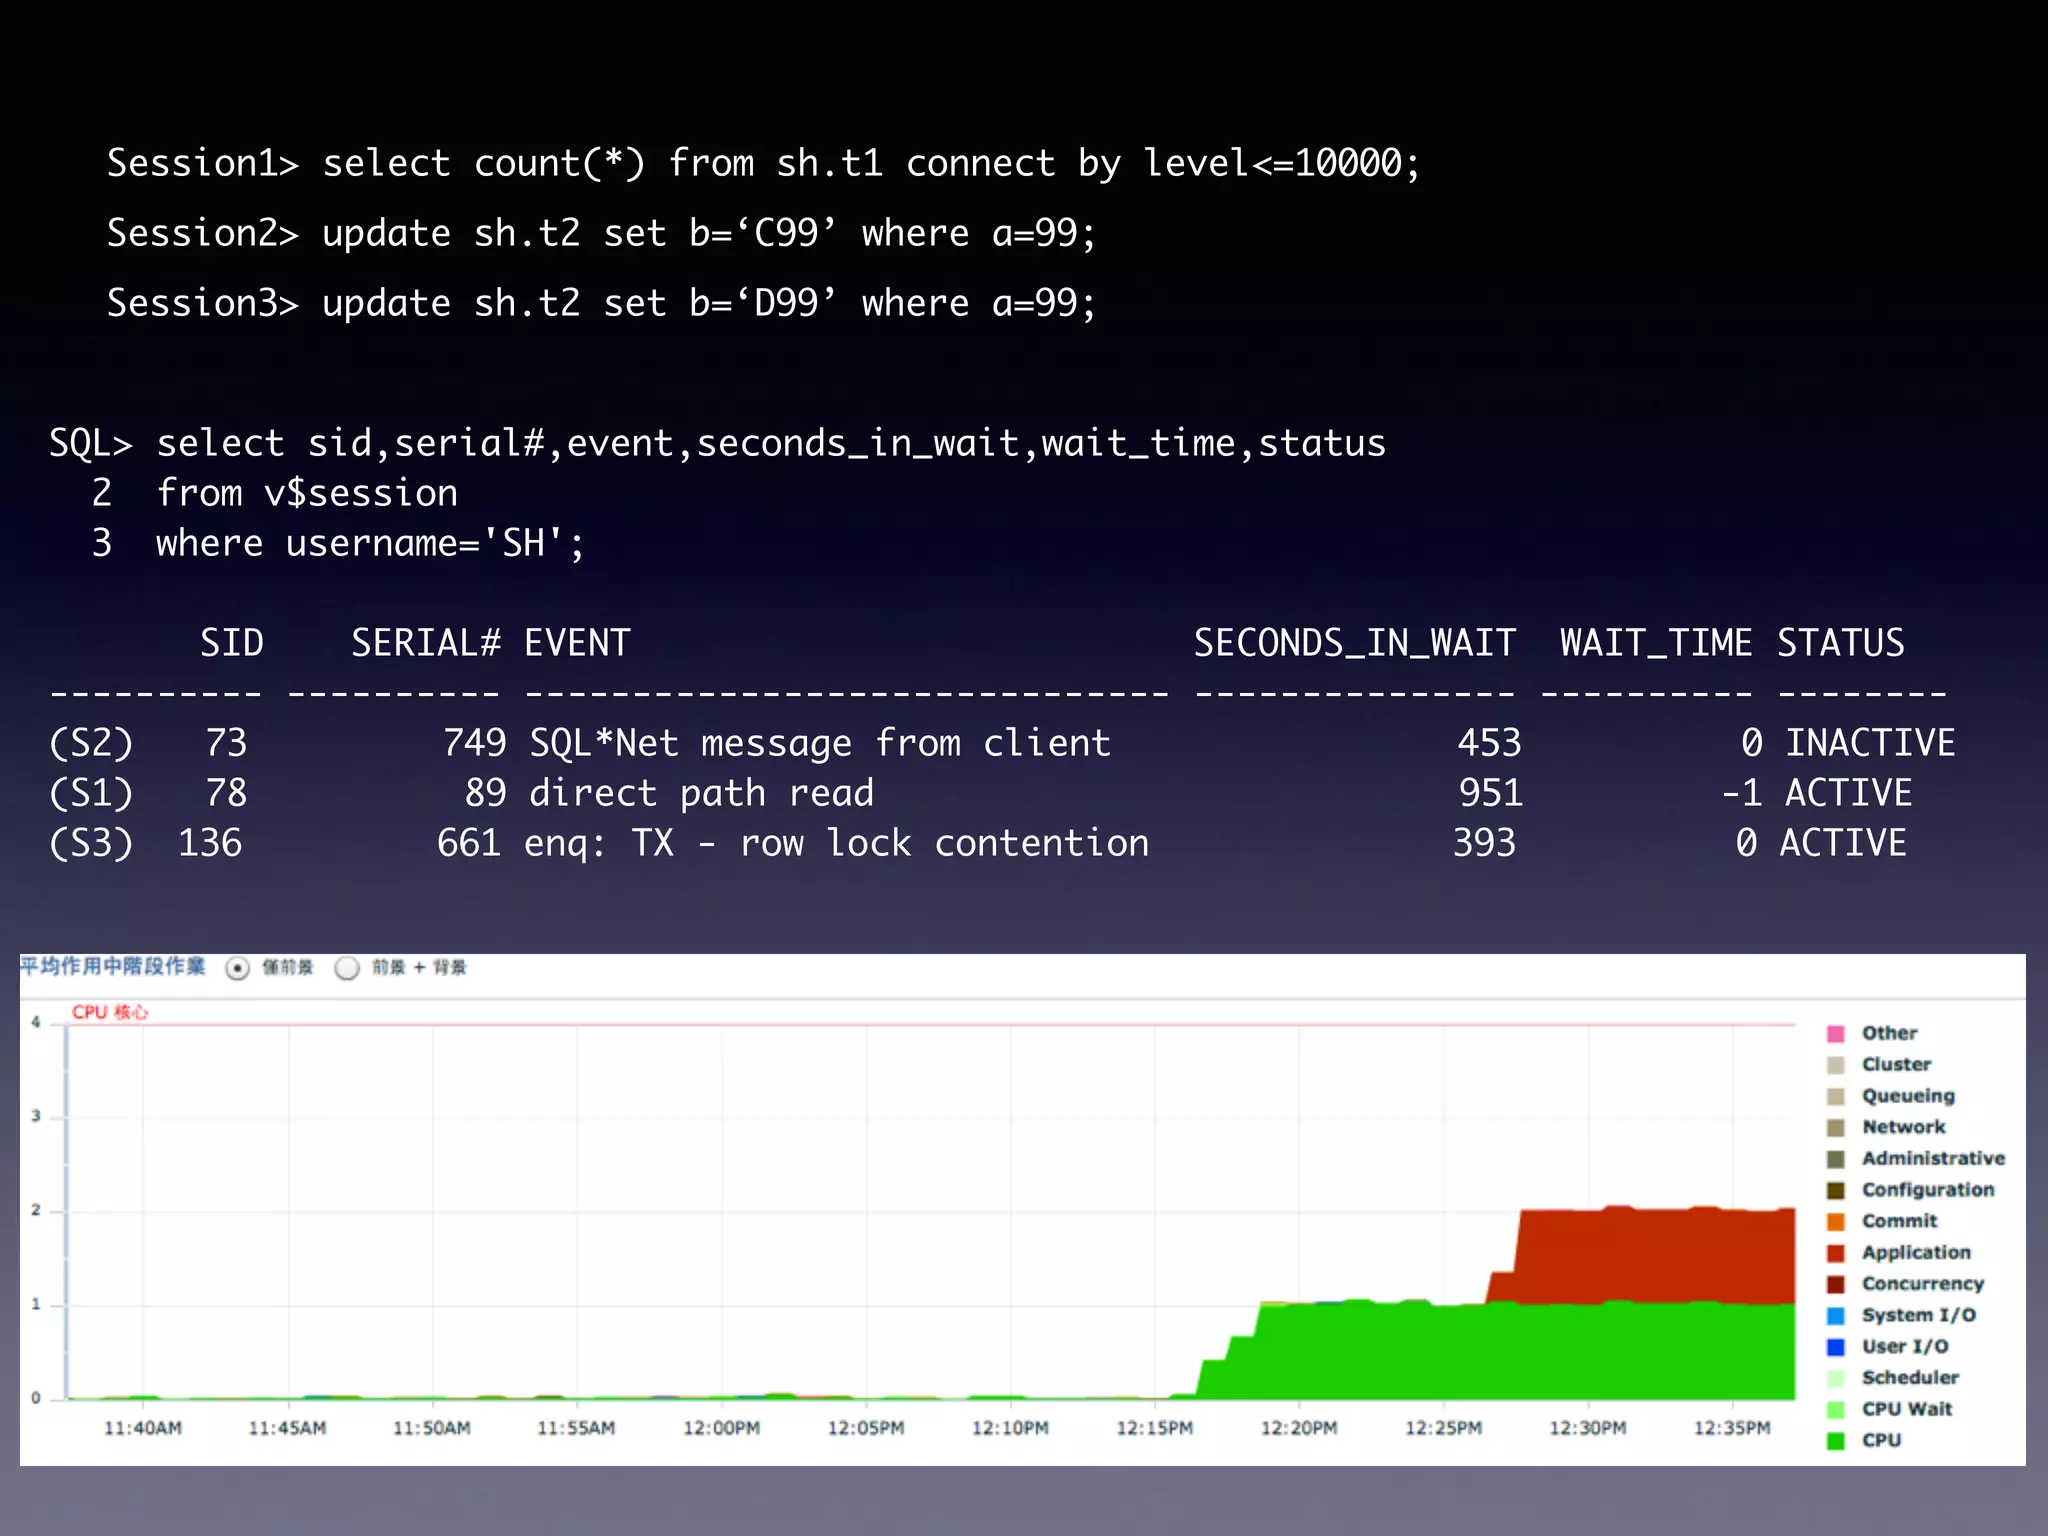2048x1536 pixels.
Task: Click the 11:45AM time axis label
Action: [x=287, y=1428]
